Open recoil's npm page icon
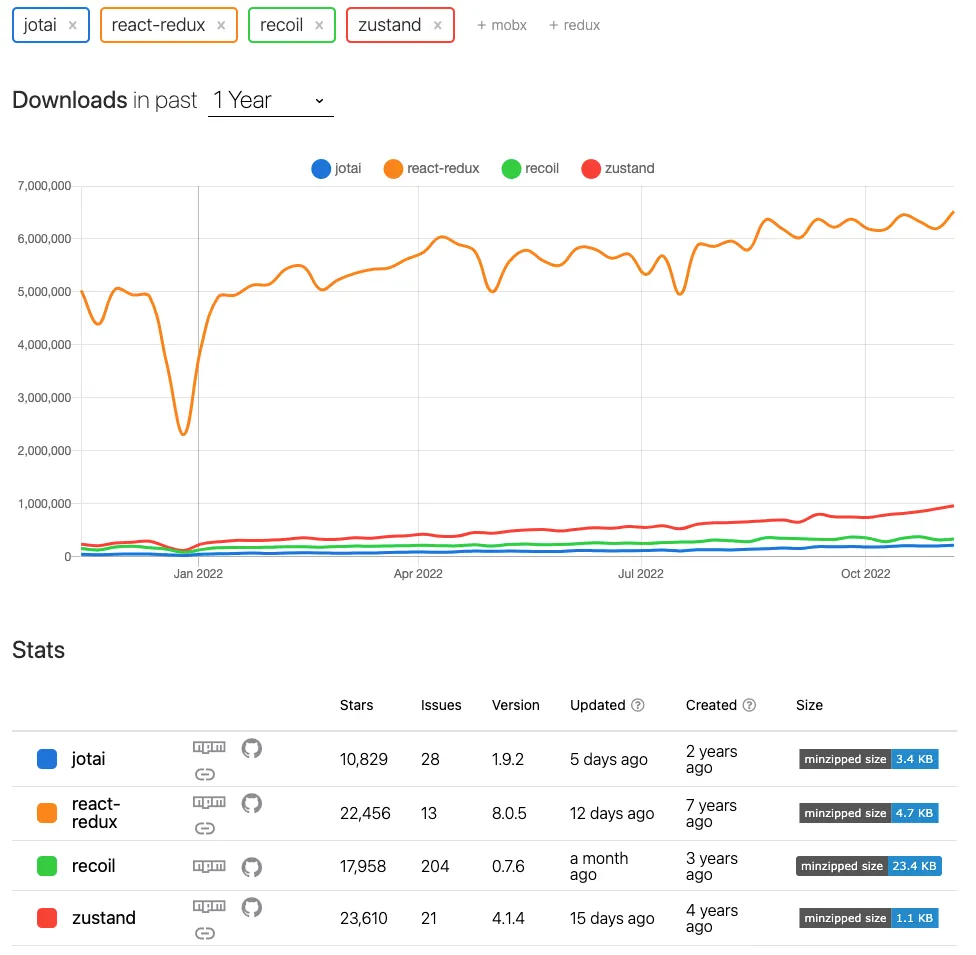Image resolution: width=976 pixels, height=955 pixels. pyautogui.click(x=209, y=866)
